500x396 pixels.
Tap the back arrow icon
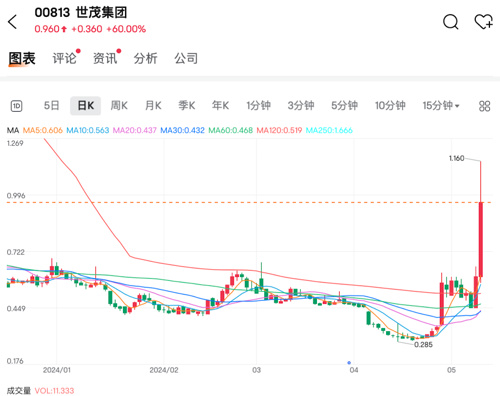coord(12,22)
